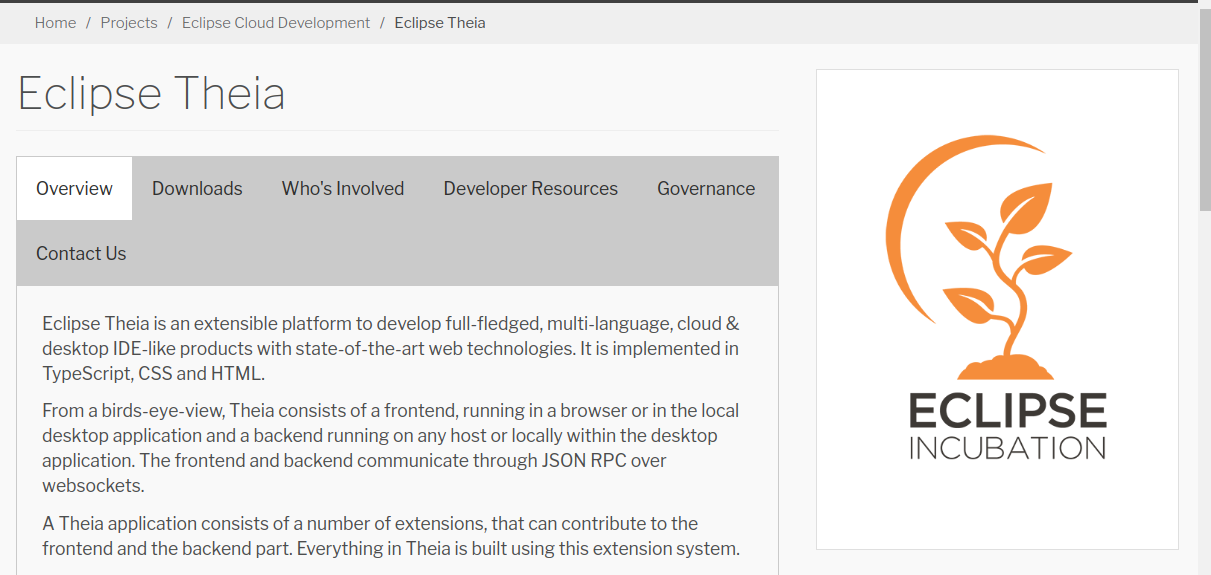Open the Governance tab

point(706,188)
